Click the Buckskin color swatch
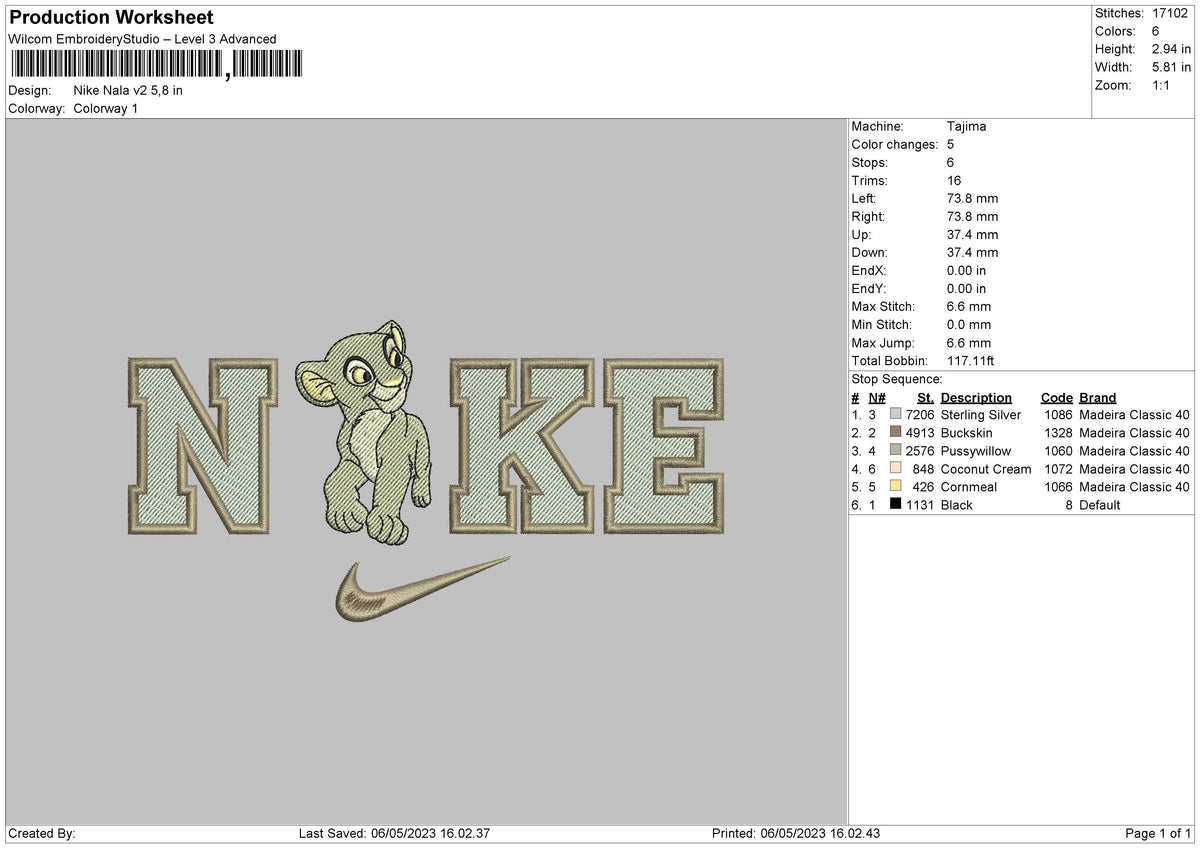 [x=896, y=433]
